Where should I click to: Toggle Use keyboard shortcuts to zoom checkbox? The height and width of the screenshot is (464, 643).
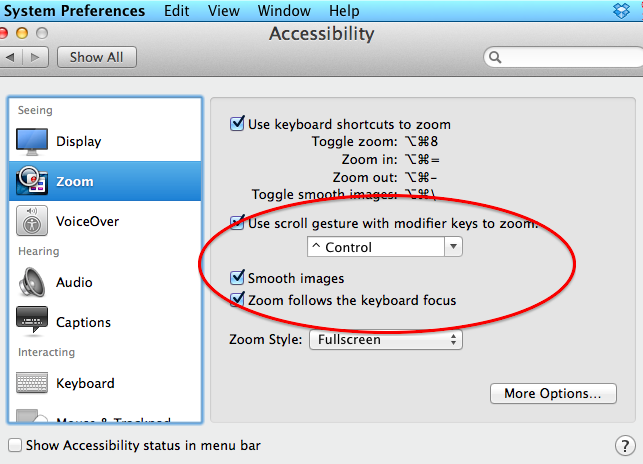click(x=237, y=123)
